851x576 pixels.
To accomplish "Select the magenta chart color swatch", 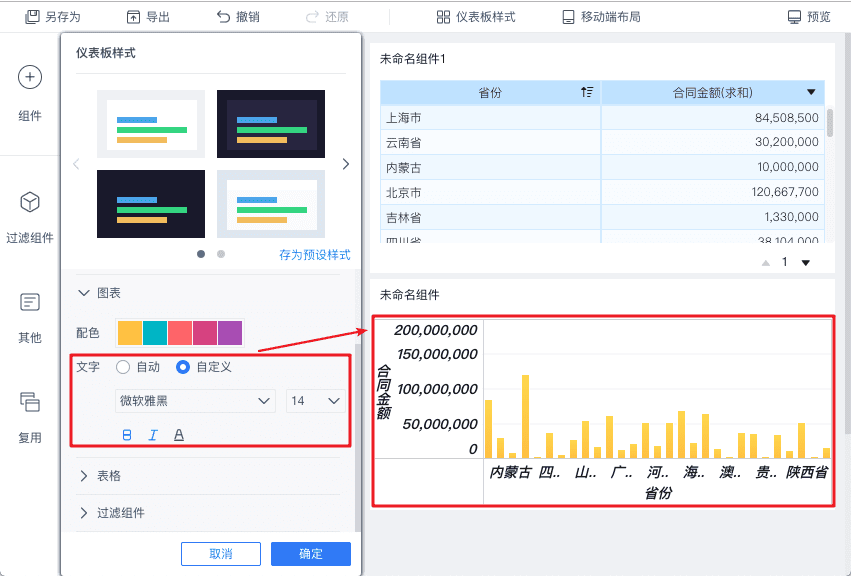I will pyautogui.click(x=205, y=333).
